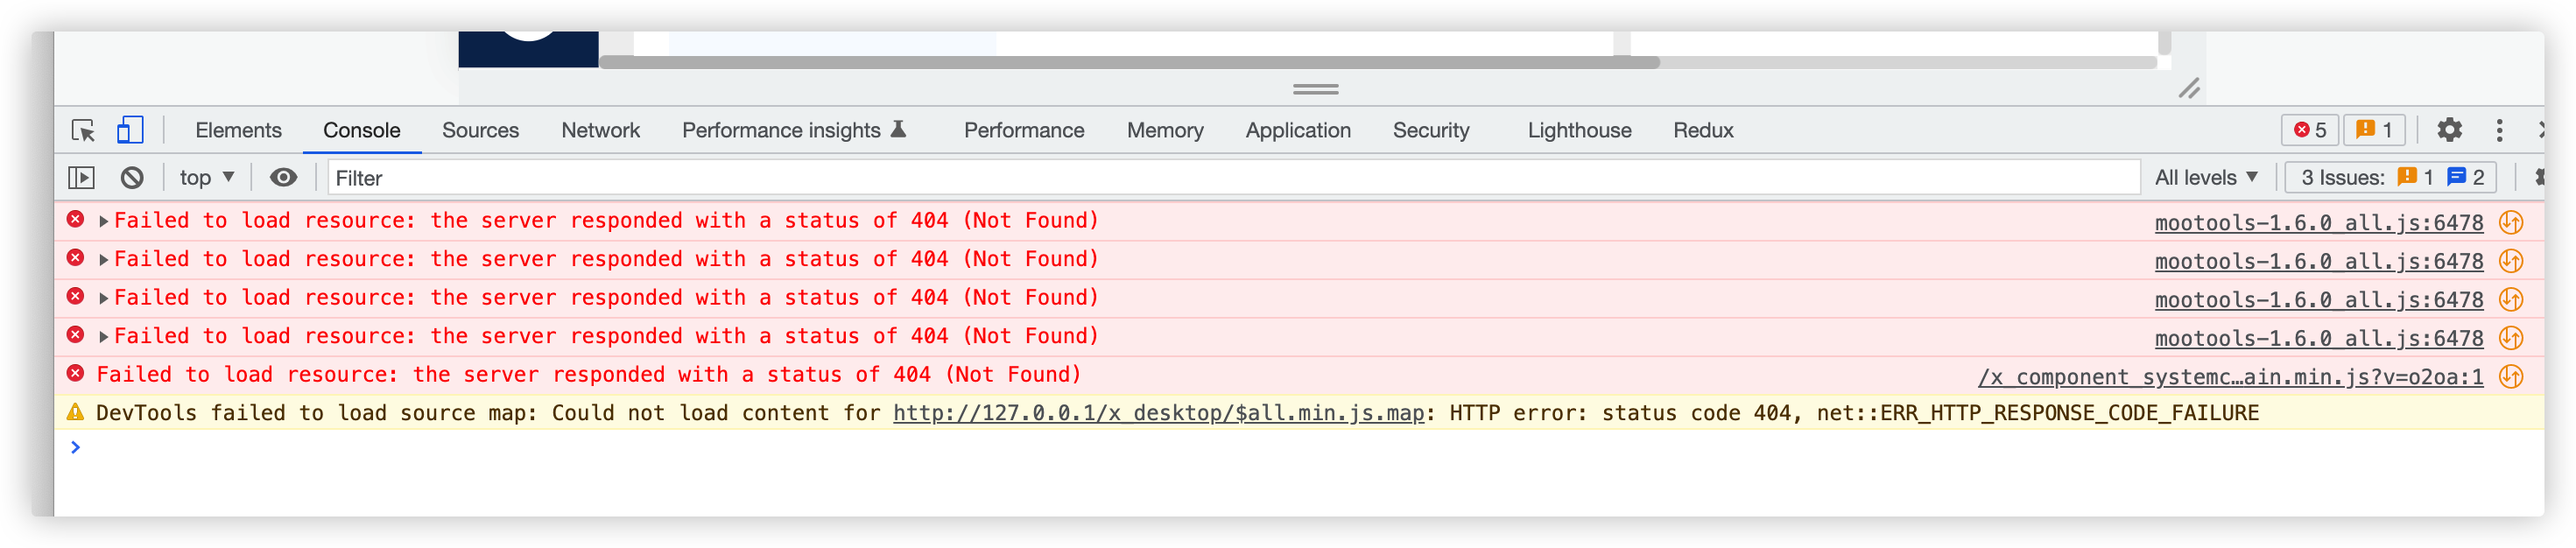The height and width of the screenshot is (548, 2576).
Task: Open the All levels log filter dropdown
Action: pos(2206,178)
